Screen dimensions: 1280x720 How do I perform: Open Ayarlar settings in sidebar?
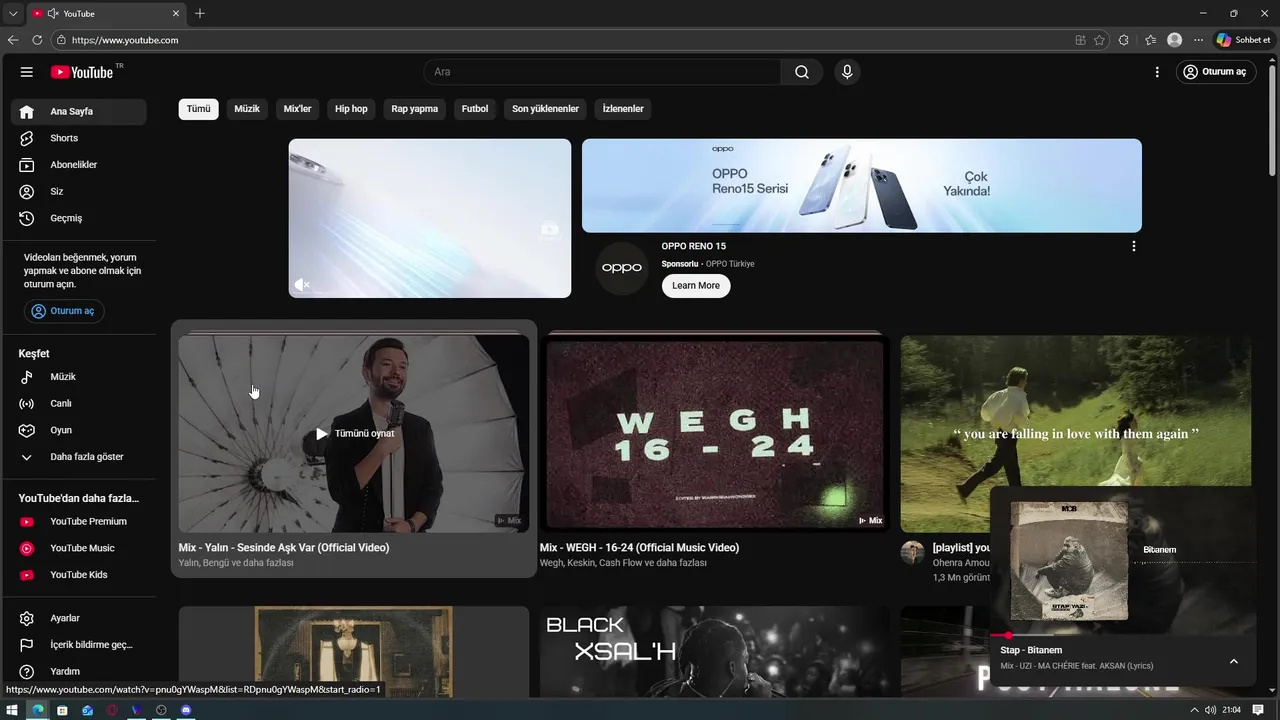tap(79, 618)
